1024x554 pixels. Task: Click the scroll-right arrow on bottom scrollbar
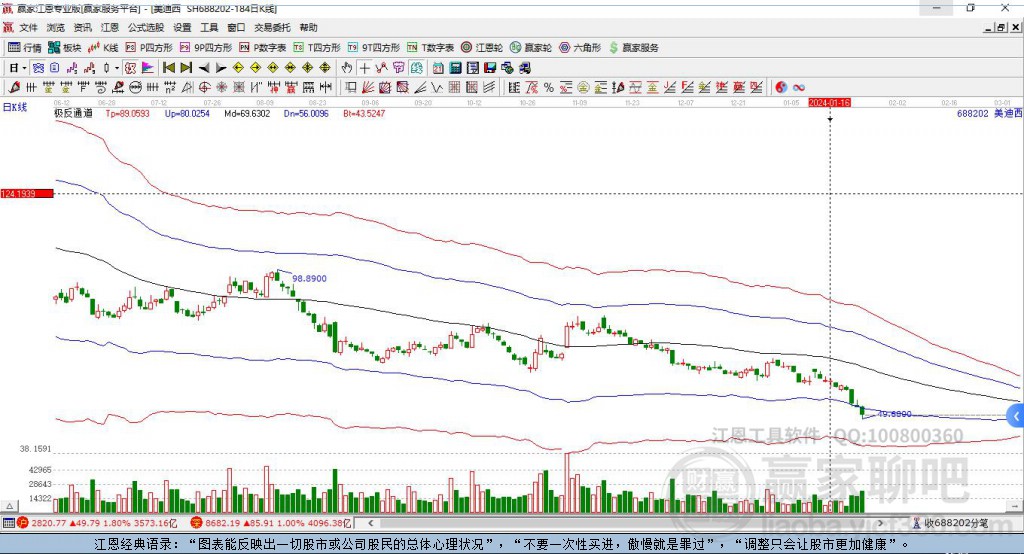click(880, 523)
